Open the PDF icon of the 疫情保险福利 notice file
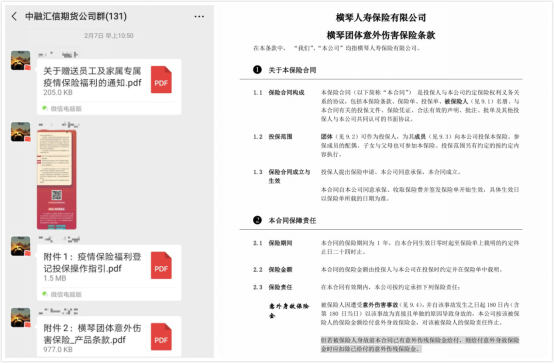554x364 pixels. [161, 80]
